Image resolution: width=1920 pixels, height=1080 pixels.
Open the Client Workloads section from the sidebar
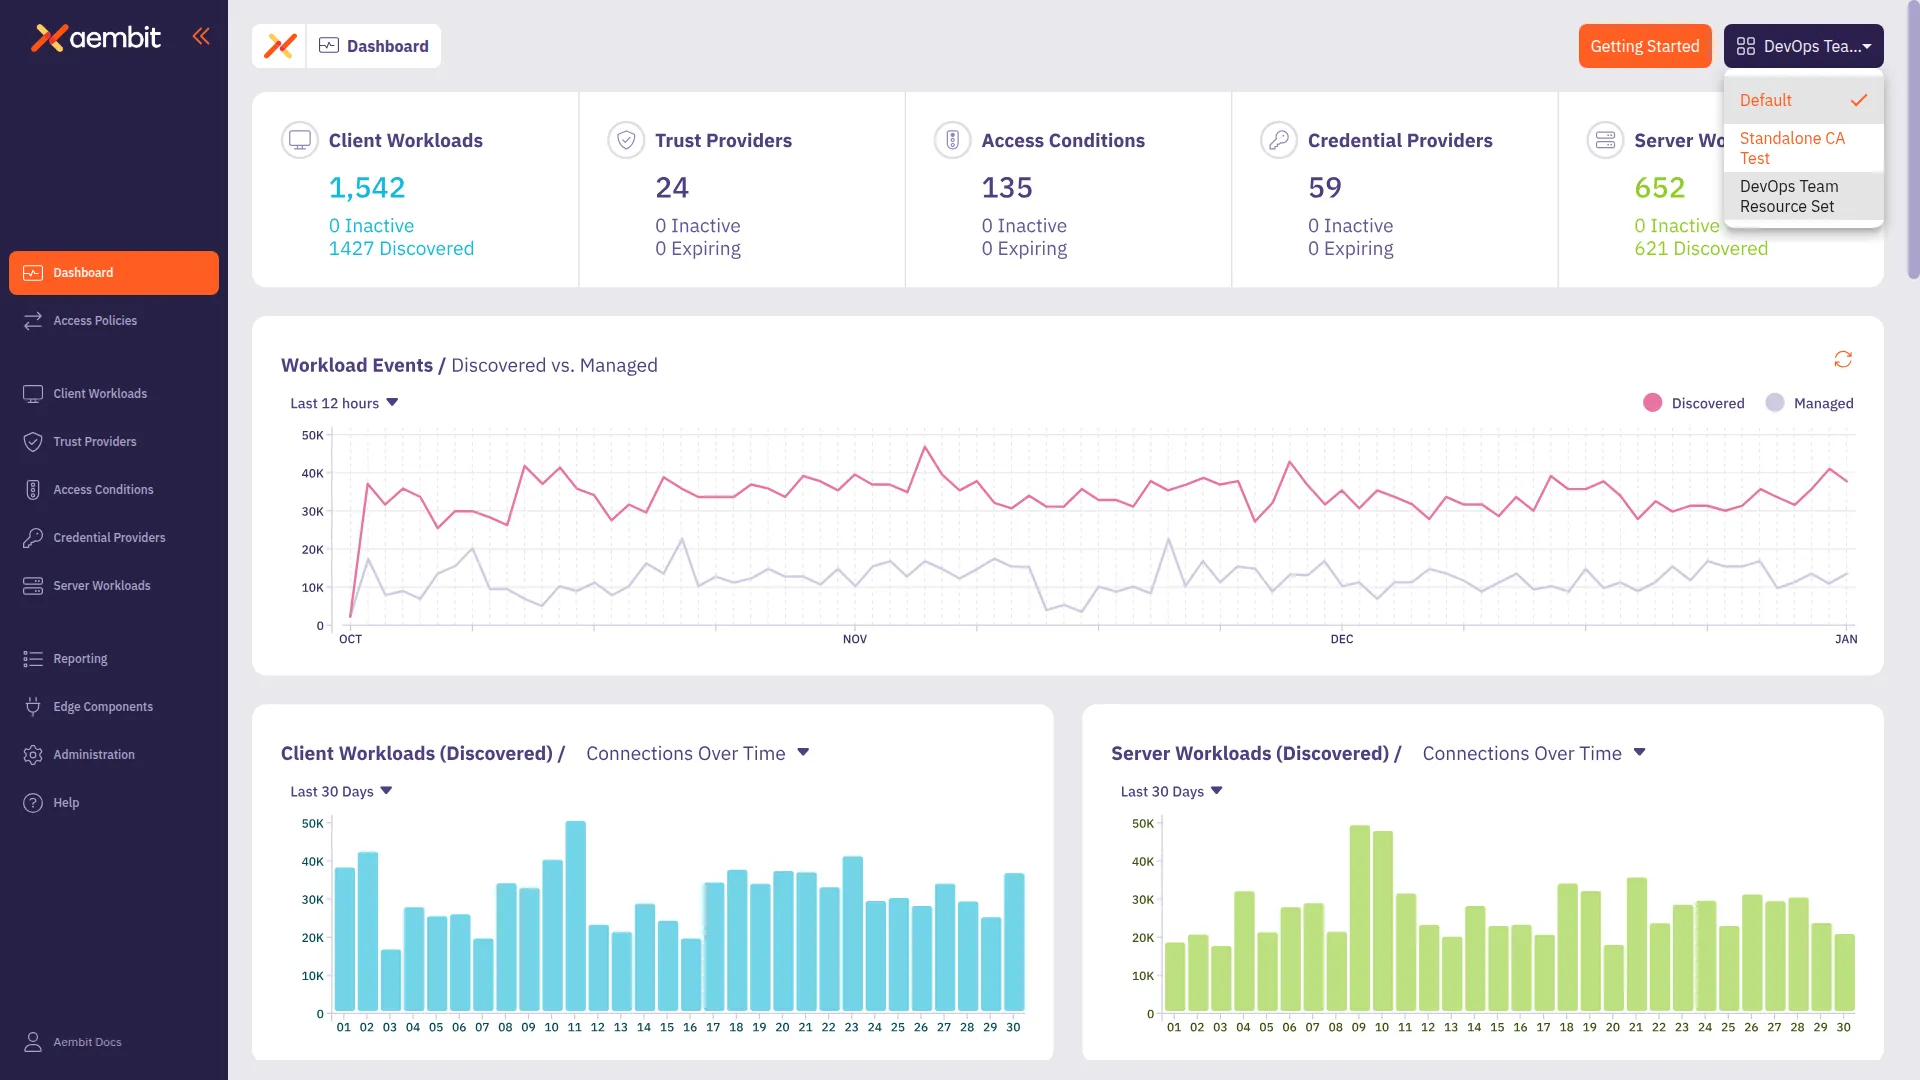tap(99, 393)
